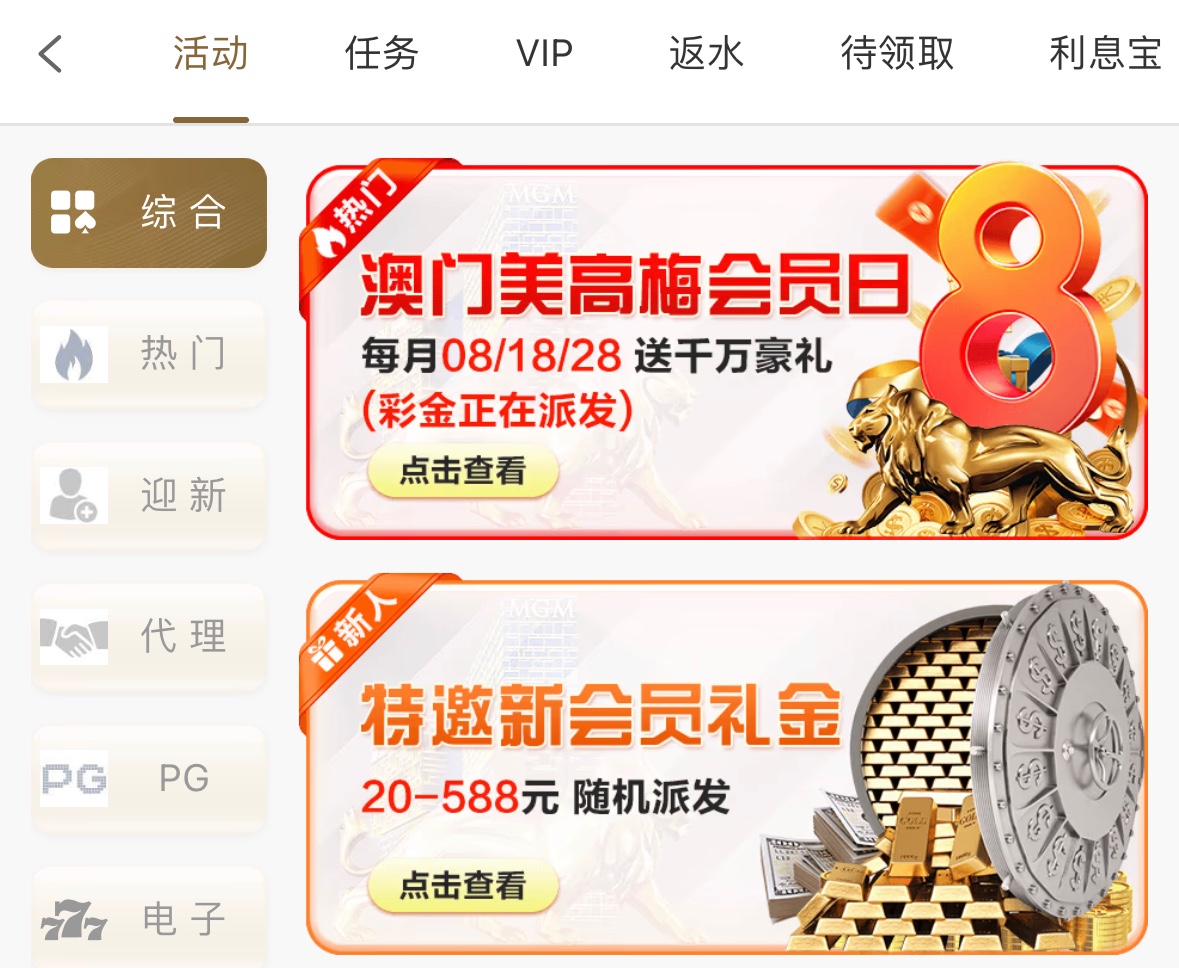Tap the back arrow icon
This screenshot has height=968, width=1179.
click(50, 54)
